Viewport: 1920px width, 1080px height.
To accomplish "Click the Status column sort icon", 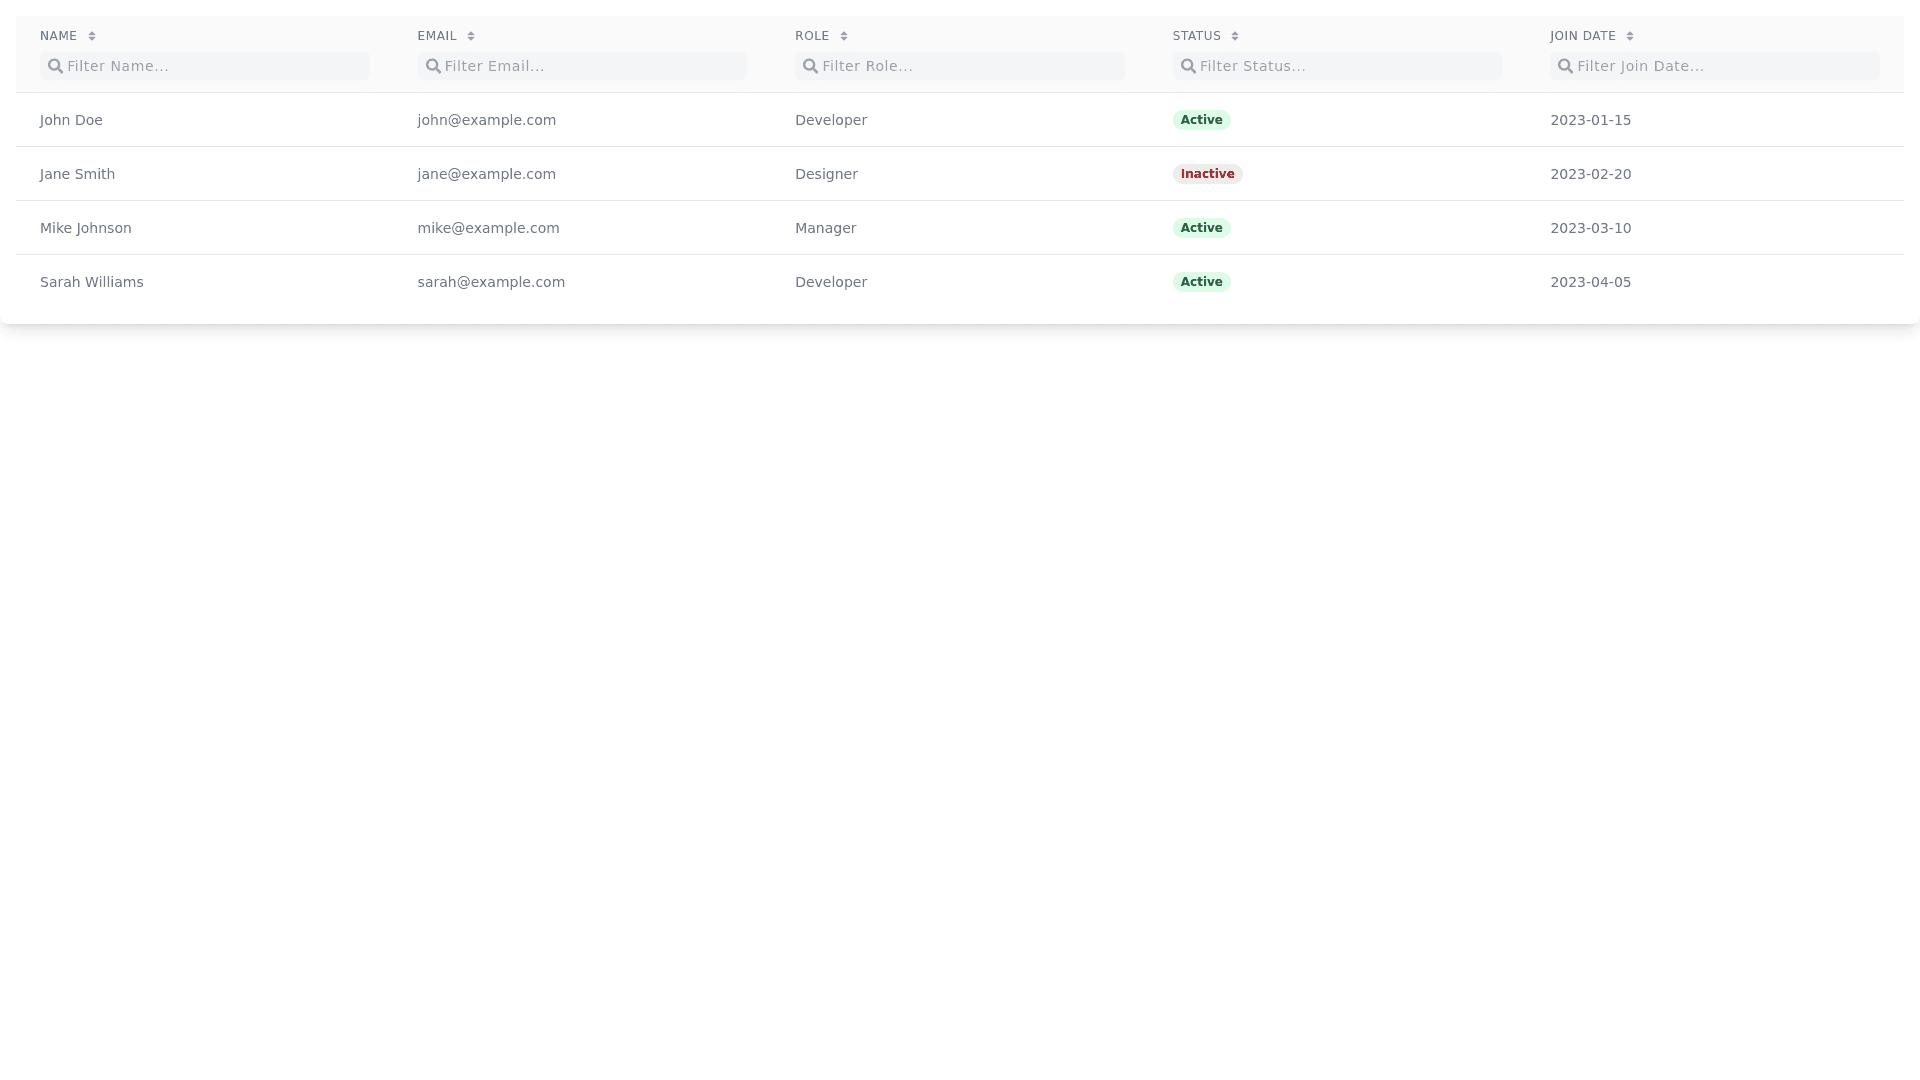I will (1235, 36).
